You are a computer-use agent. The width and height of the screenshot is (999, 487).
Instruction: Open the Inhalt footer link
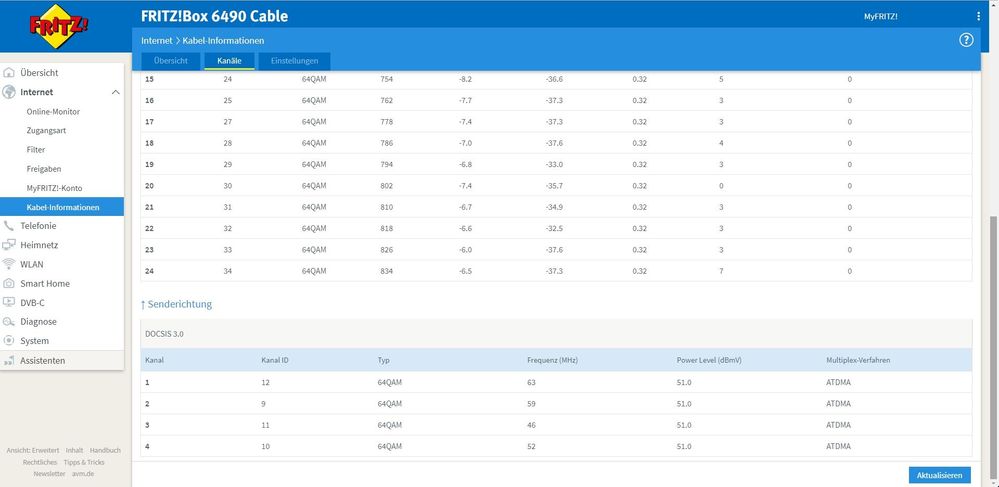74,450
